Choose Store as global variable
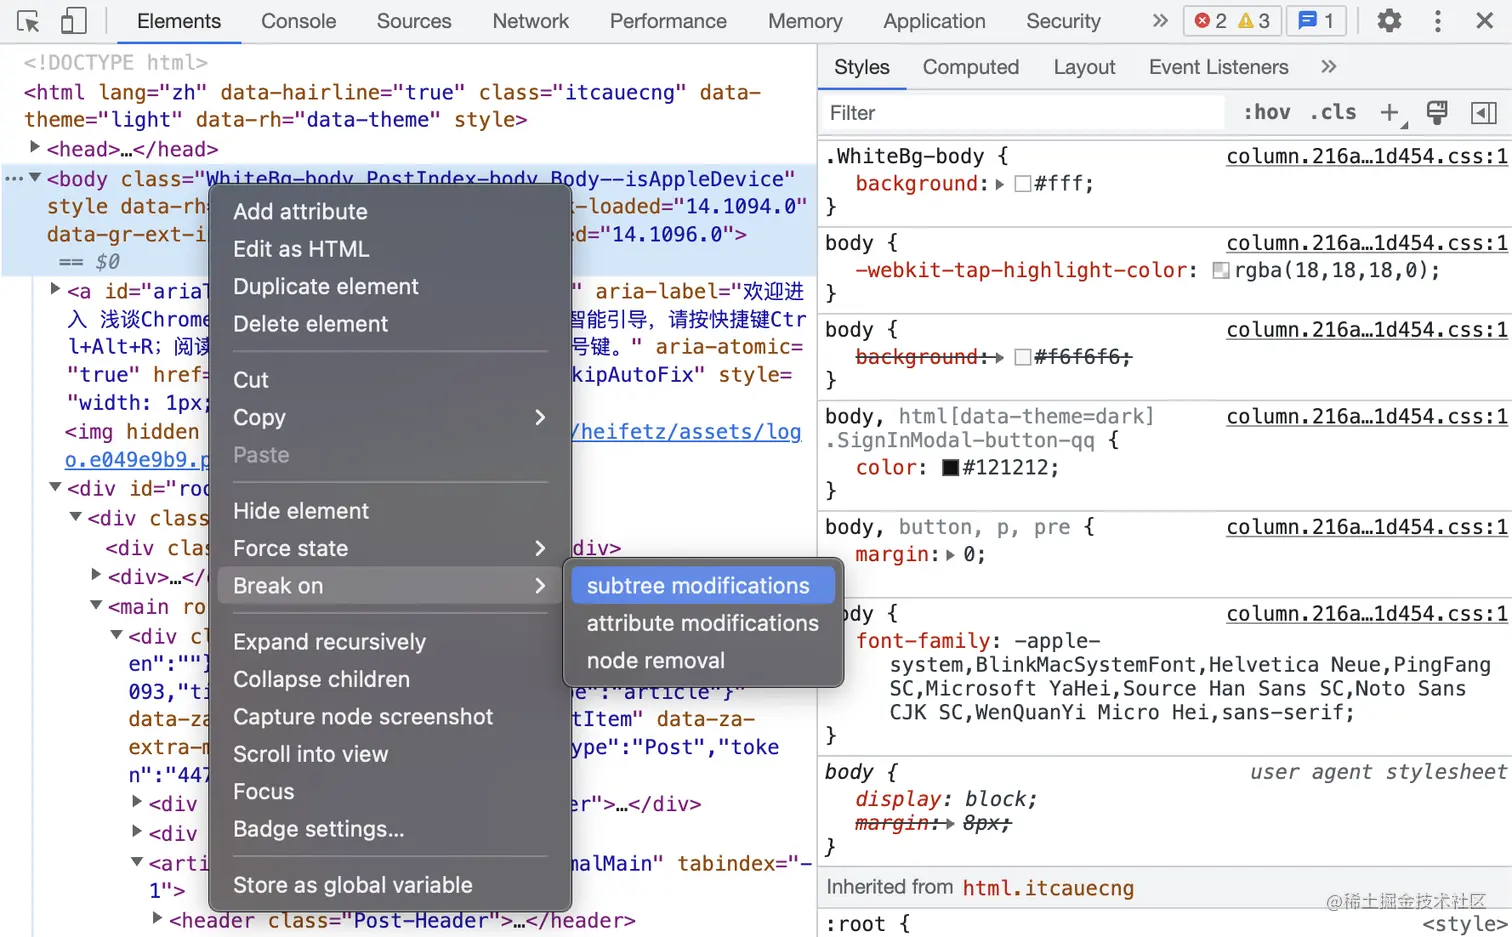 (390, 885)
